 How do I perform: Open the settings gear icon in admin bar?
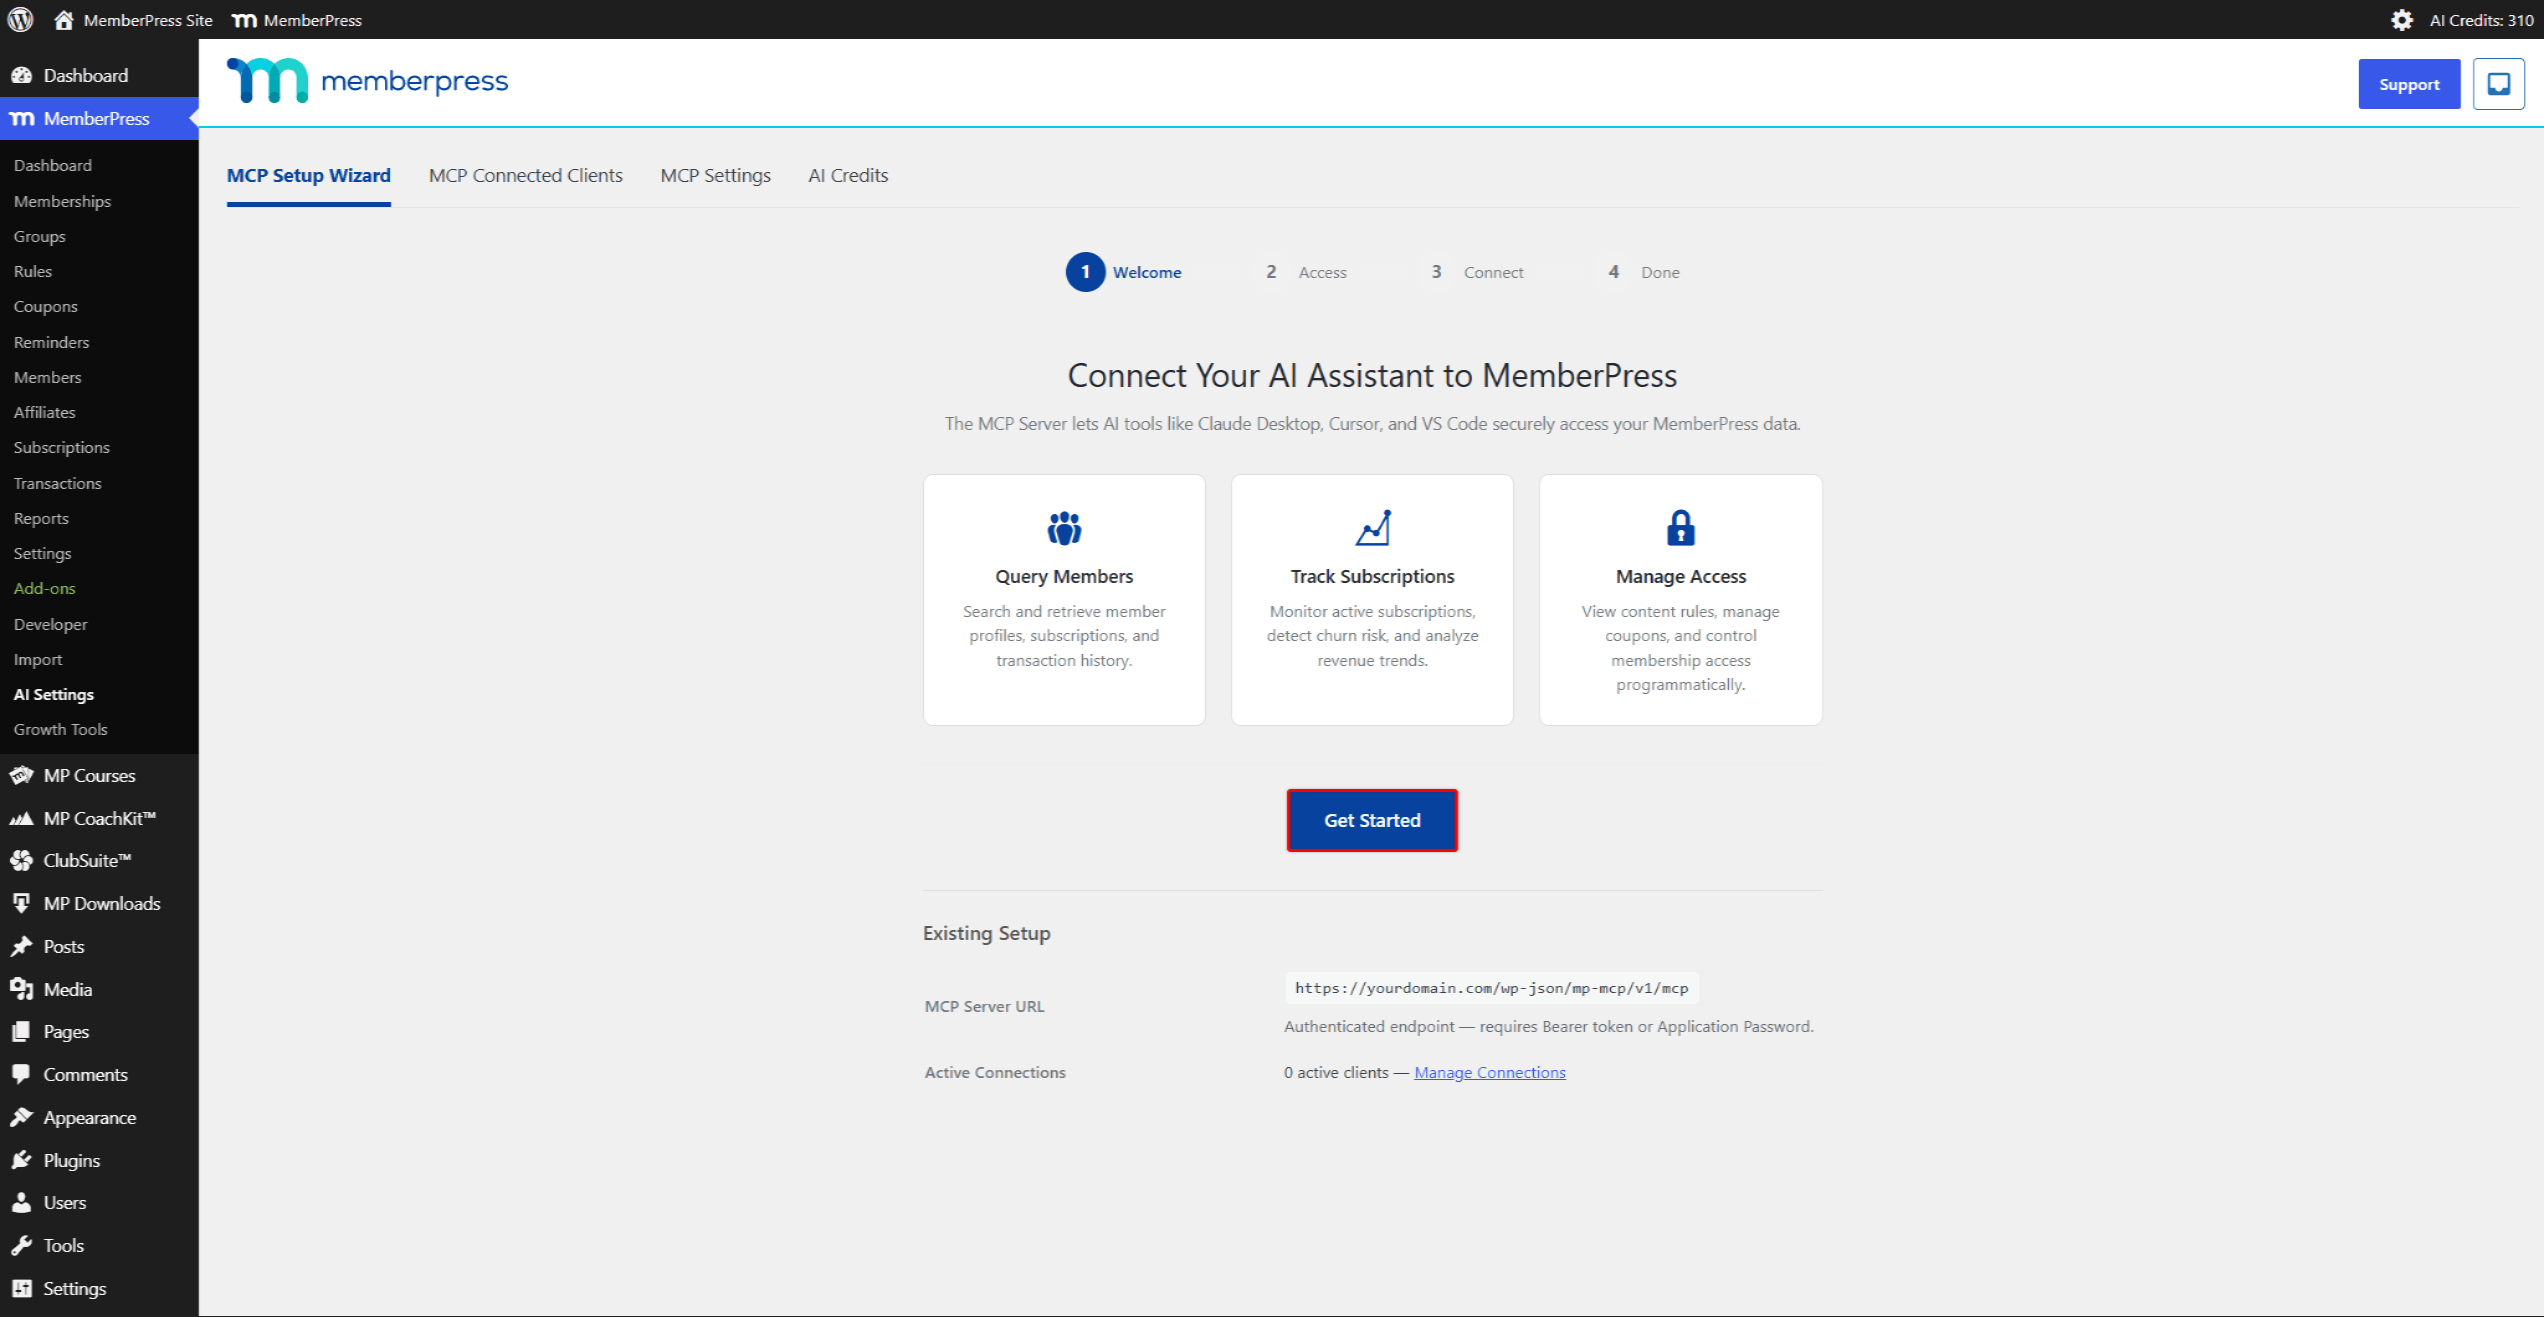(x=2401, y=20)
